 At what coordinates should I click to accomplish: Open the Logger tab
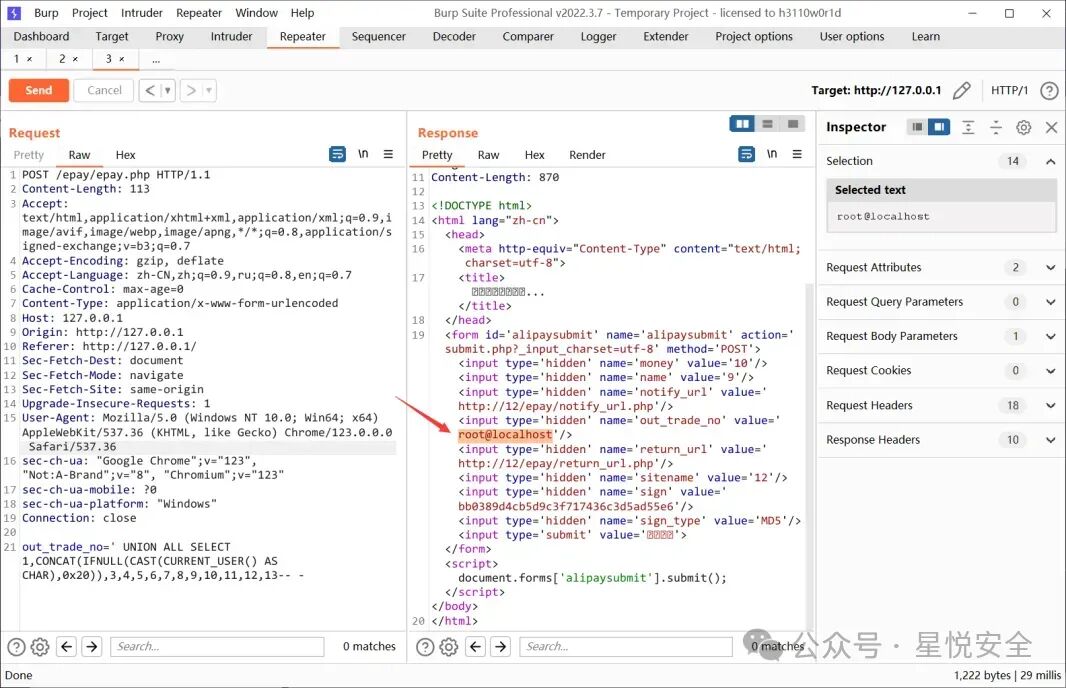pyautogui.click(x=598, y=37)
